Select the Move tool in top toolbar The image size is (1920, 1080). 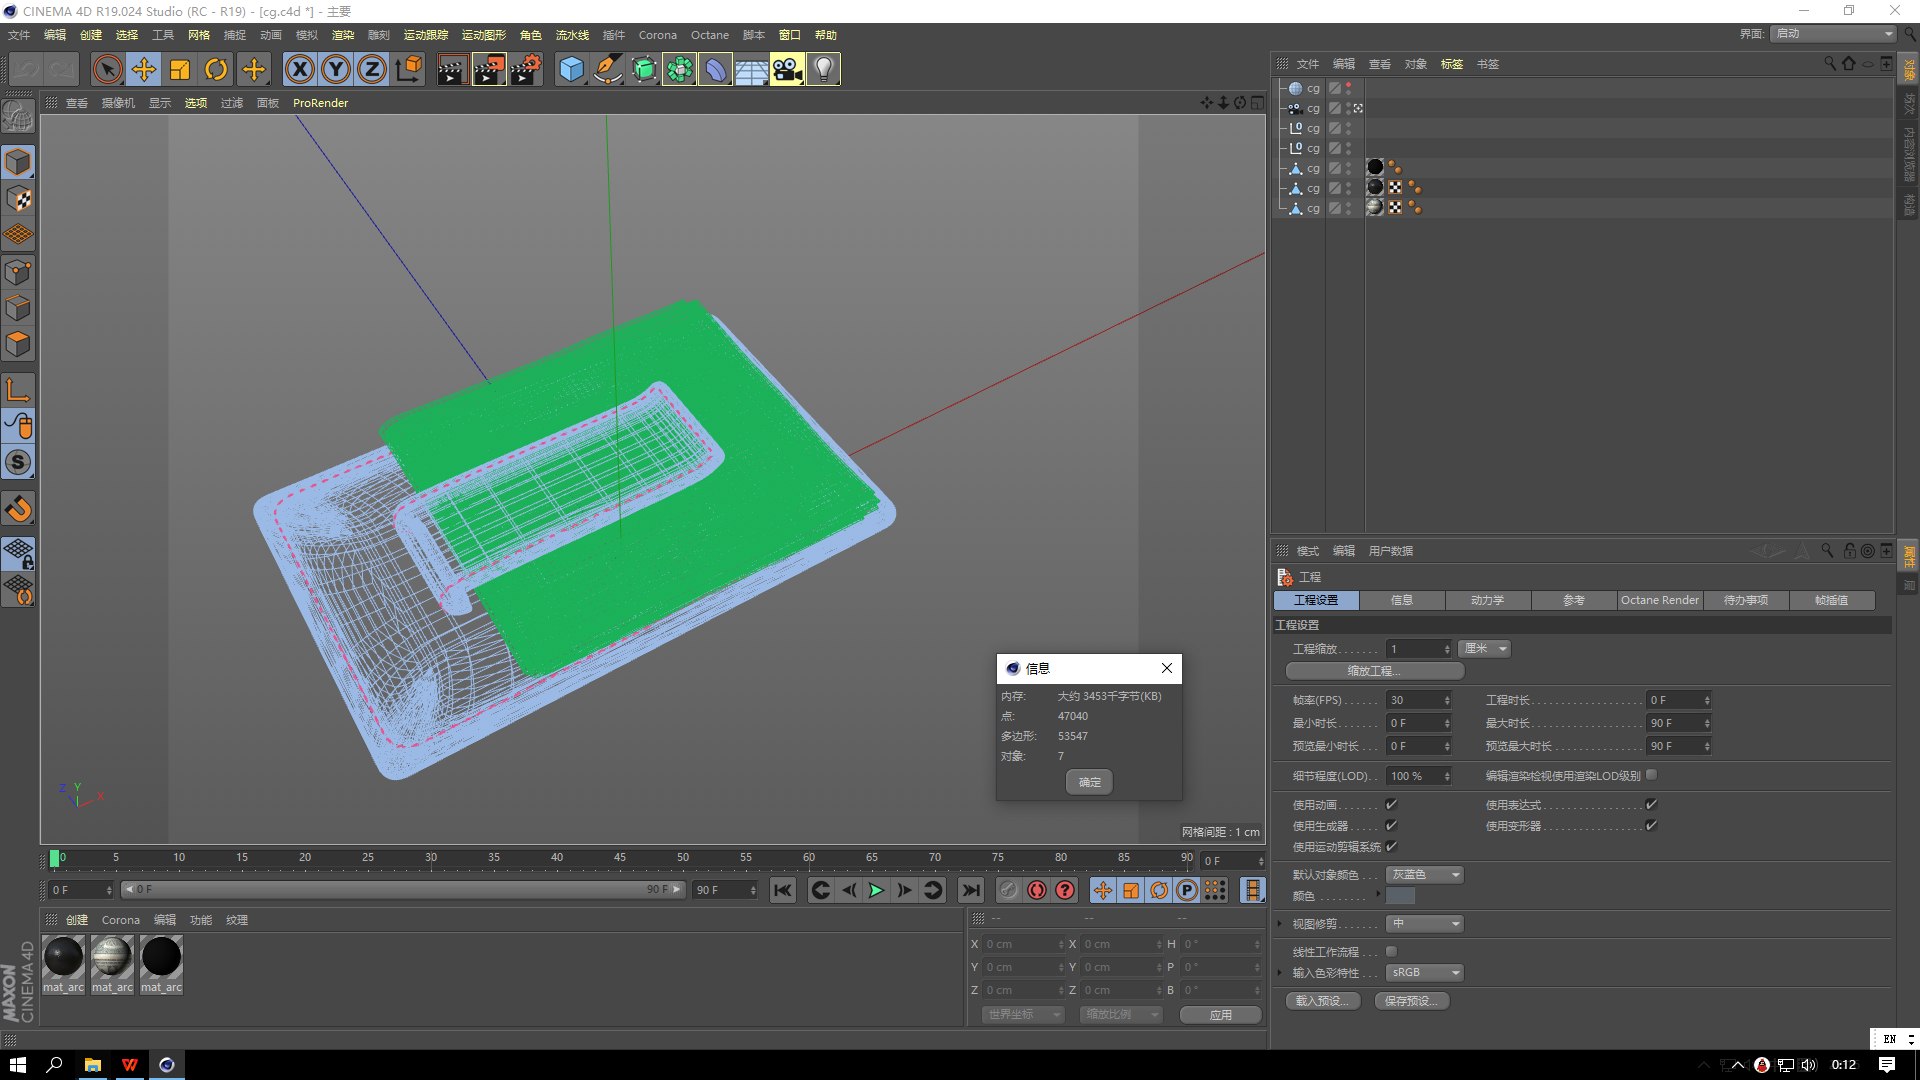click(144, 70)
